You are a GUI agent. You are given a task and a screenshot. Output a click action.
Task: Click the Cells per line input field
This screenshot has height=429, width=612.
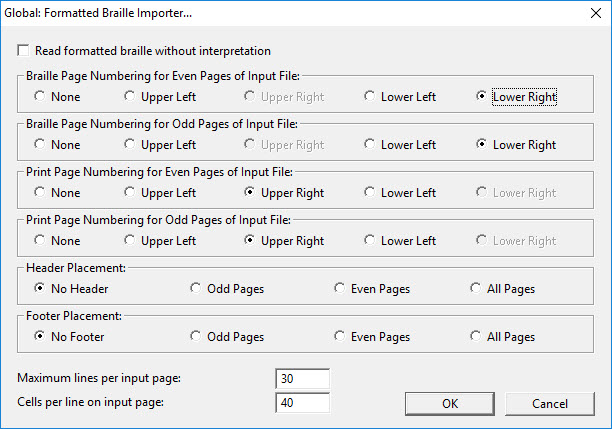(301, 403)
